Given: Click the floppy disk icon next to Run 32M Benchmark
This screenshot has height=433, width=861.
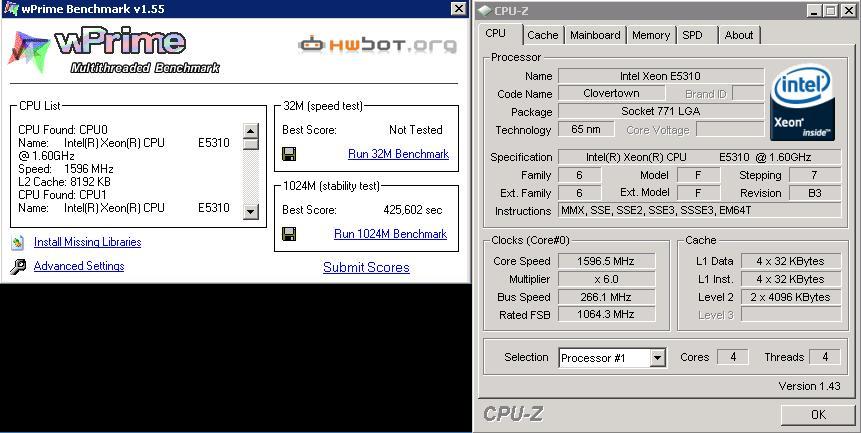Looking at the screenshot, I should point(289,154).
